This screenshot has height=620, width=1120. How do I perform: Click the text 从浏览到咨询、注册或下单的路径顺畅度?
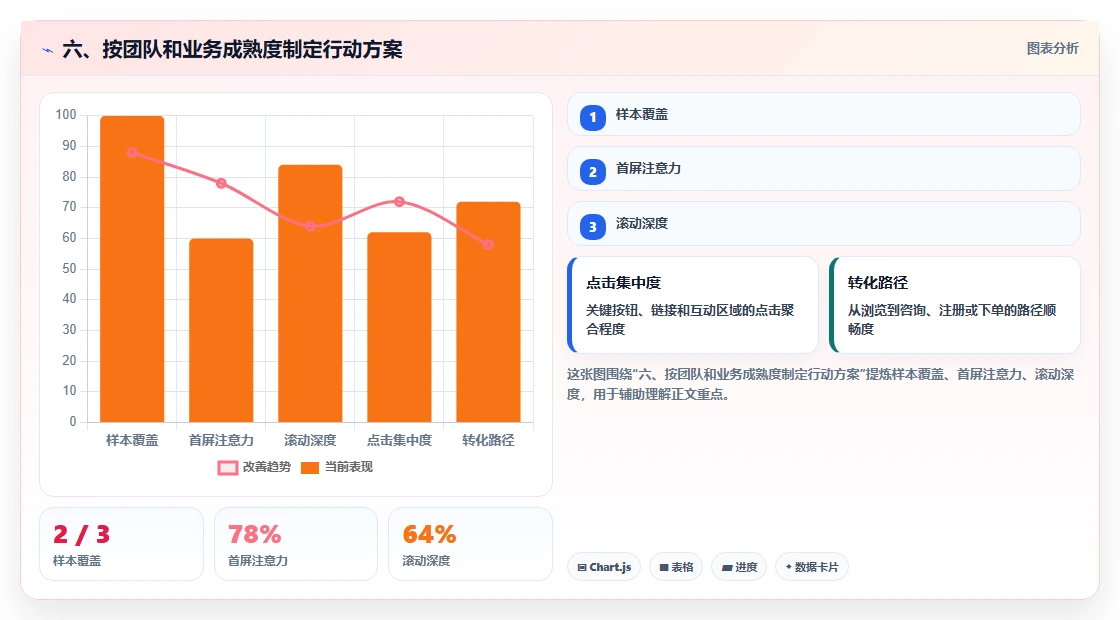952,320
